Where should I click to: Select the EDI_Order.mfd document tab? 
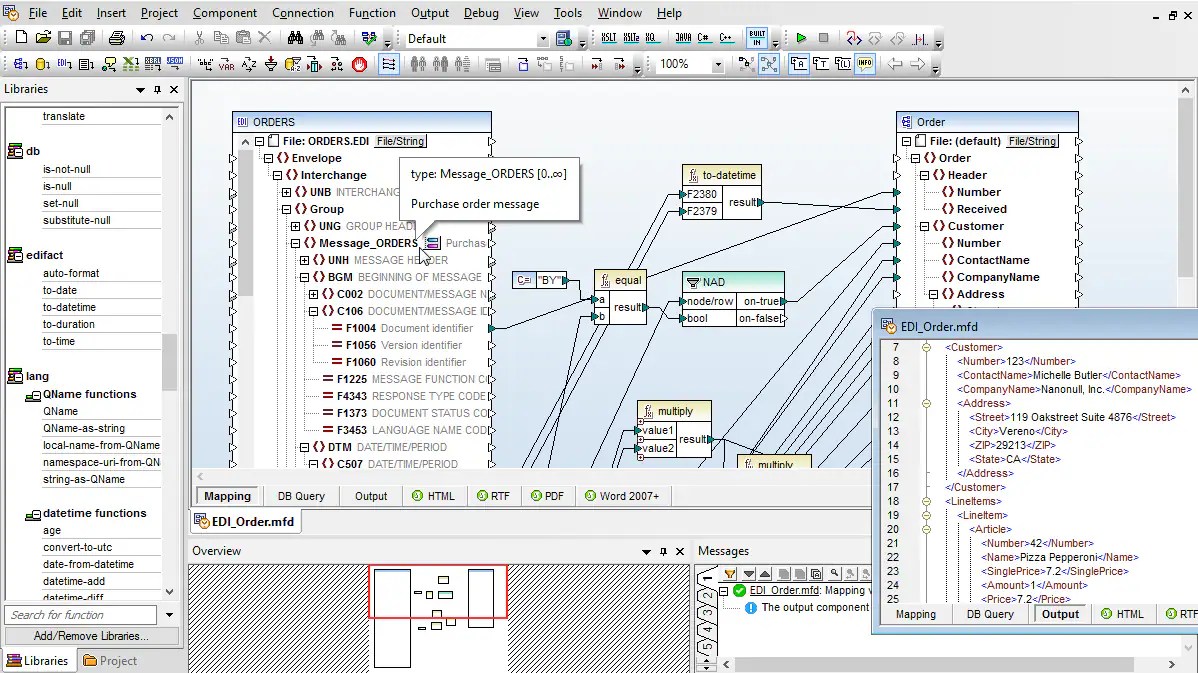coord(245,522)
